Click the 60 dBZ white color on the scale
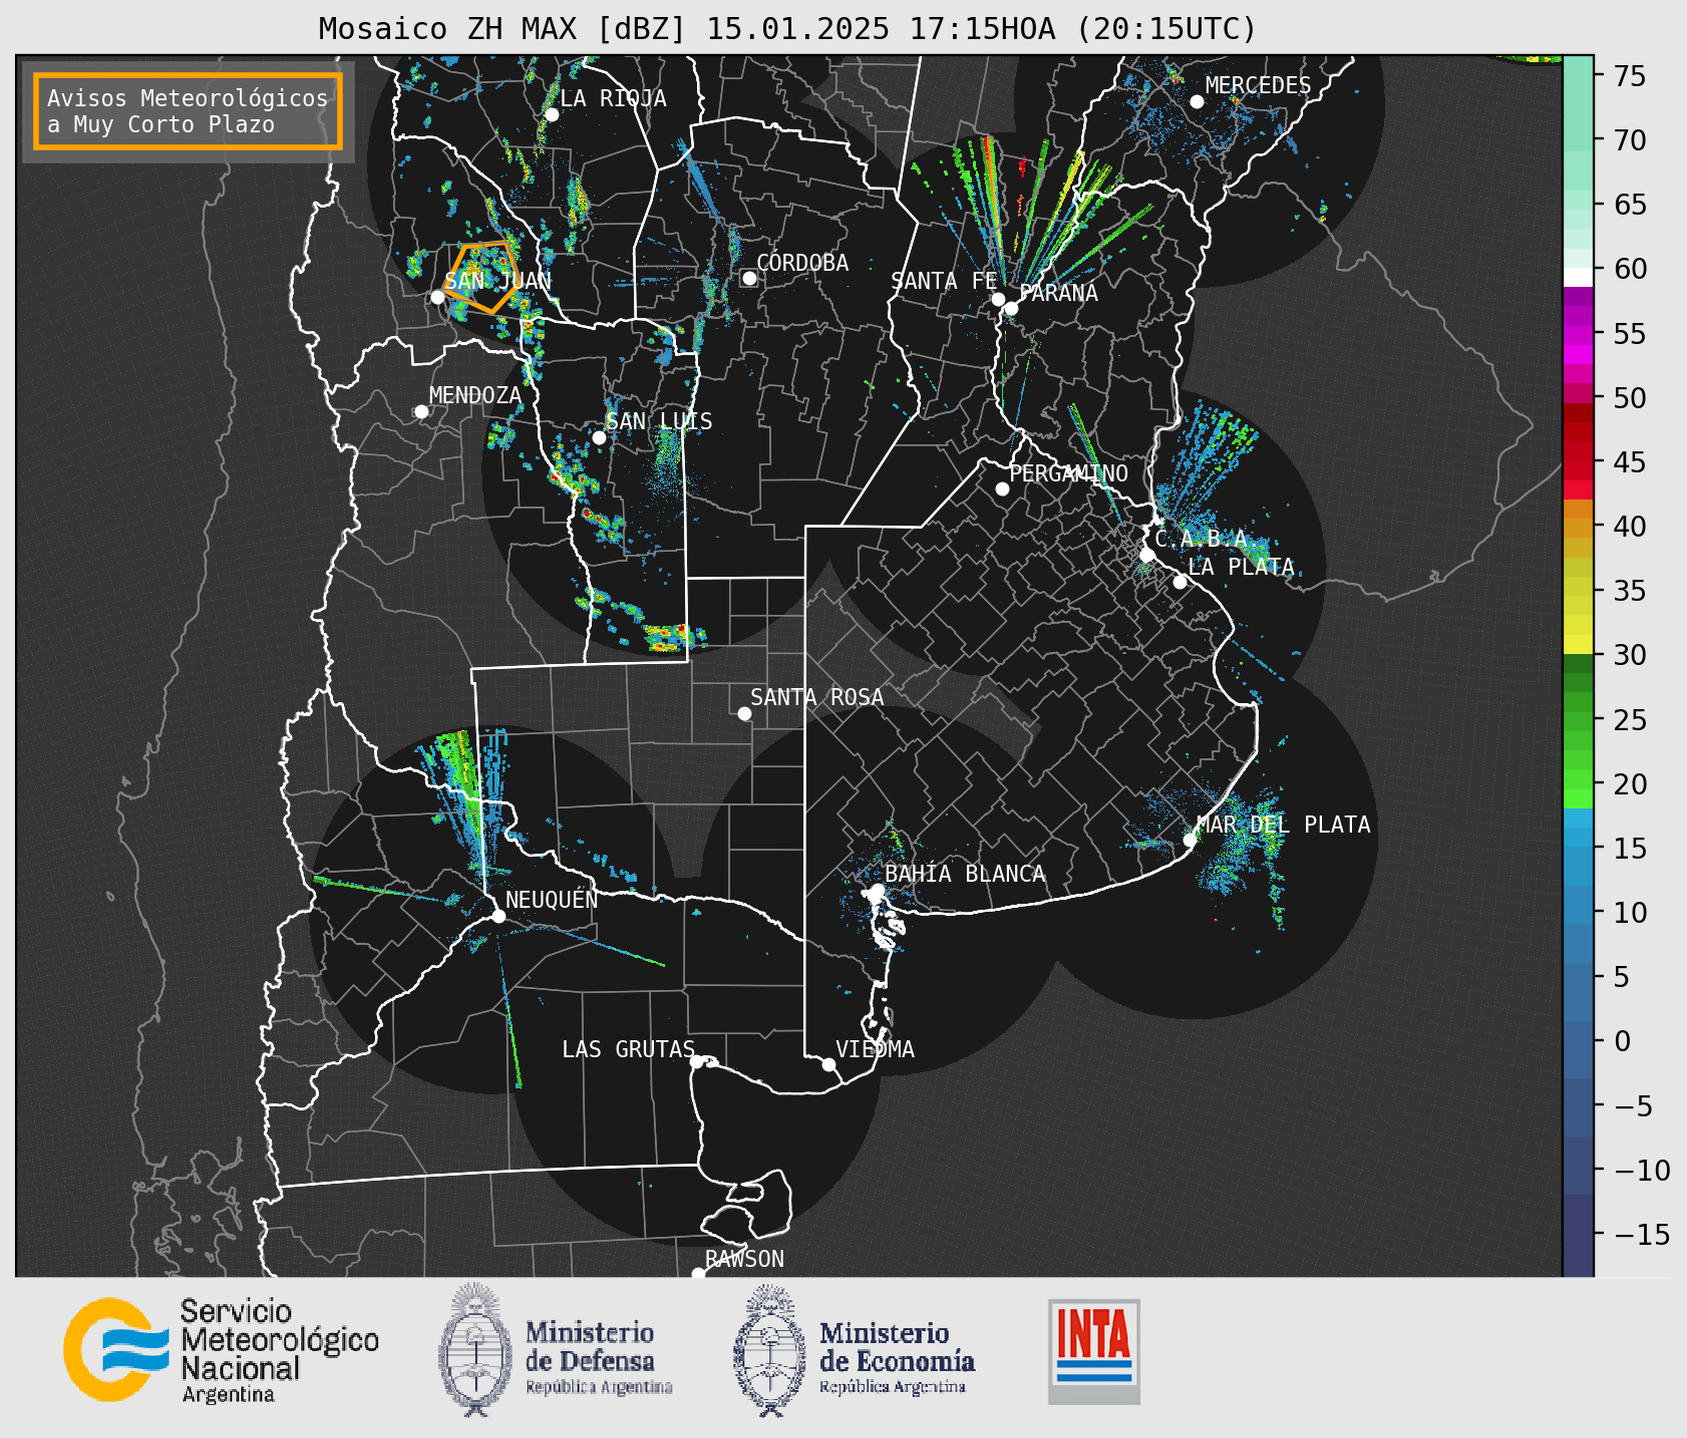Viewport: 1687px width, 1438px height. [1577, 277]
